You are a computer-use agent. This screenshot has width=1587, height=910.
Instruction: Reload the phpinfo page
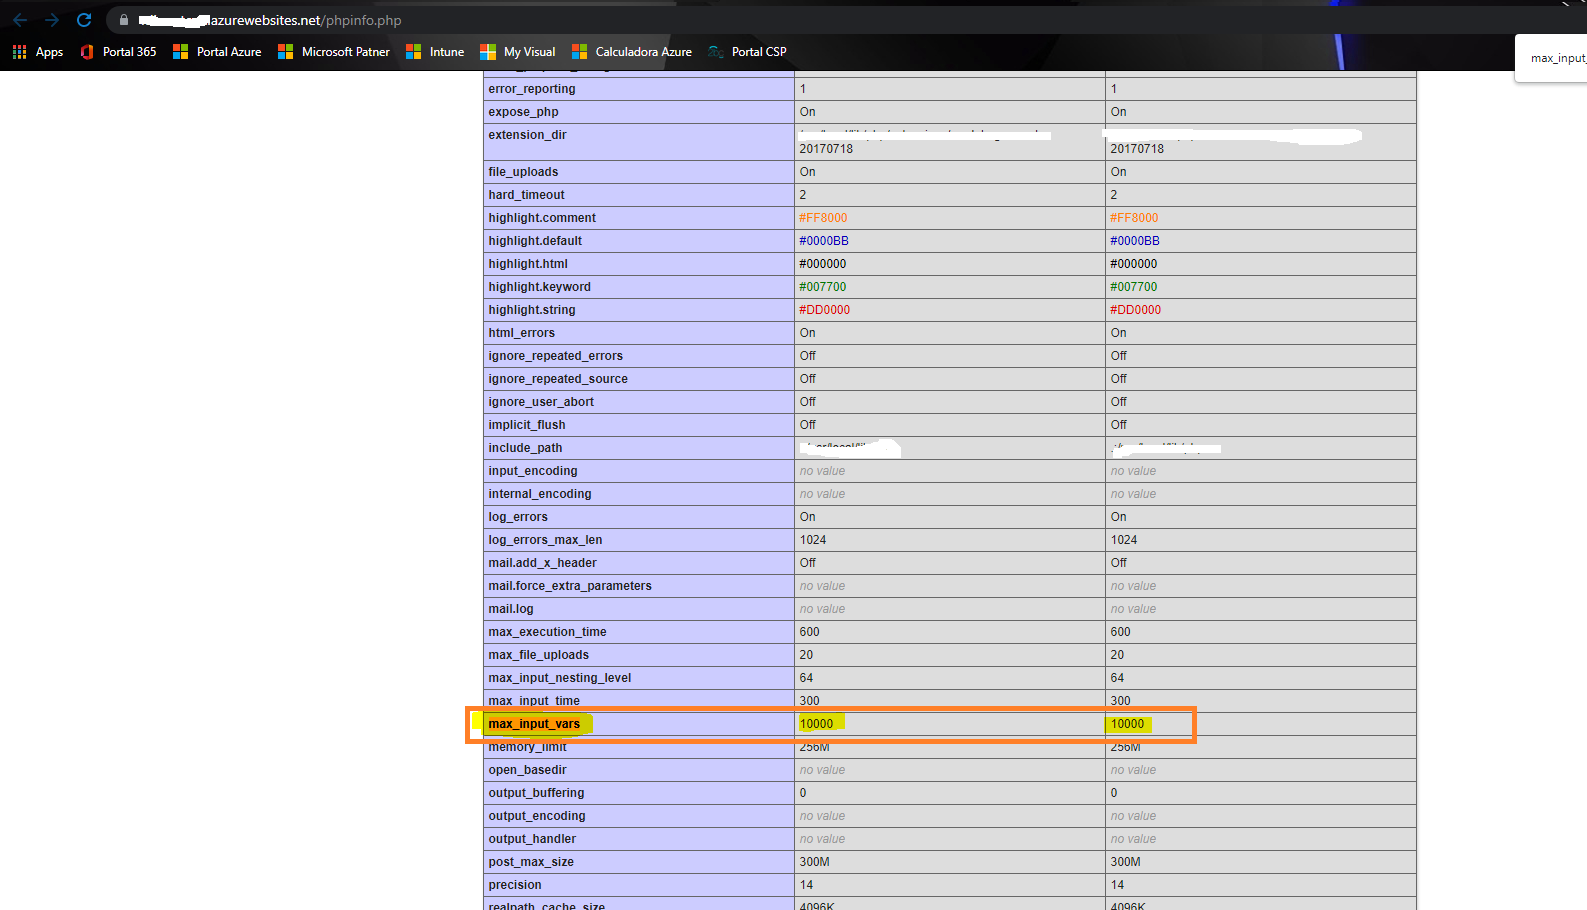(84, 20)
